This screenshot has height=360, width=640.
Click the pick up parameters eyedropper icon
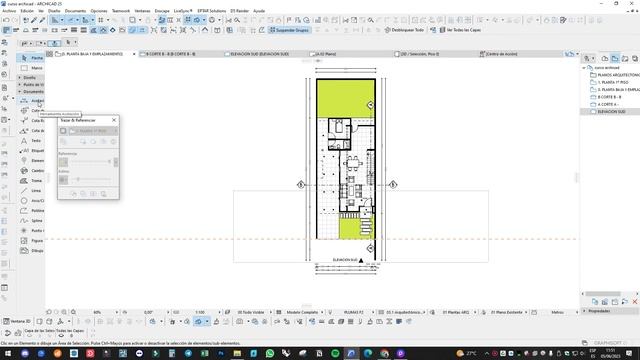pyautogui.click(x=34, y=20)
